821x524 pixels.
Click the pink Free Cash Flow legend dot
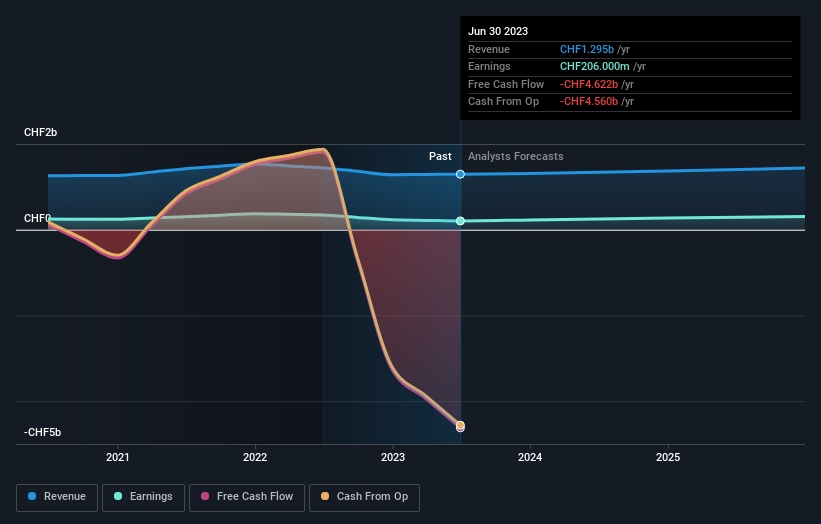(205, 496)
